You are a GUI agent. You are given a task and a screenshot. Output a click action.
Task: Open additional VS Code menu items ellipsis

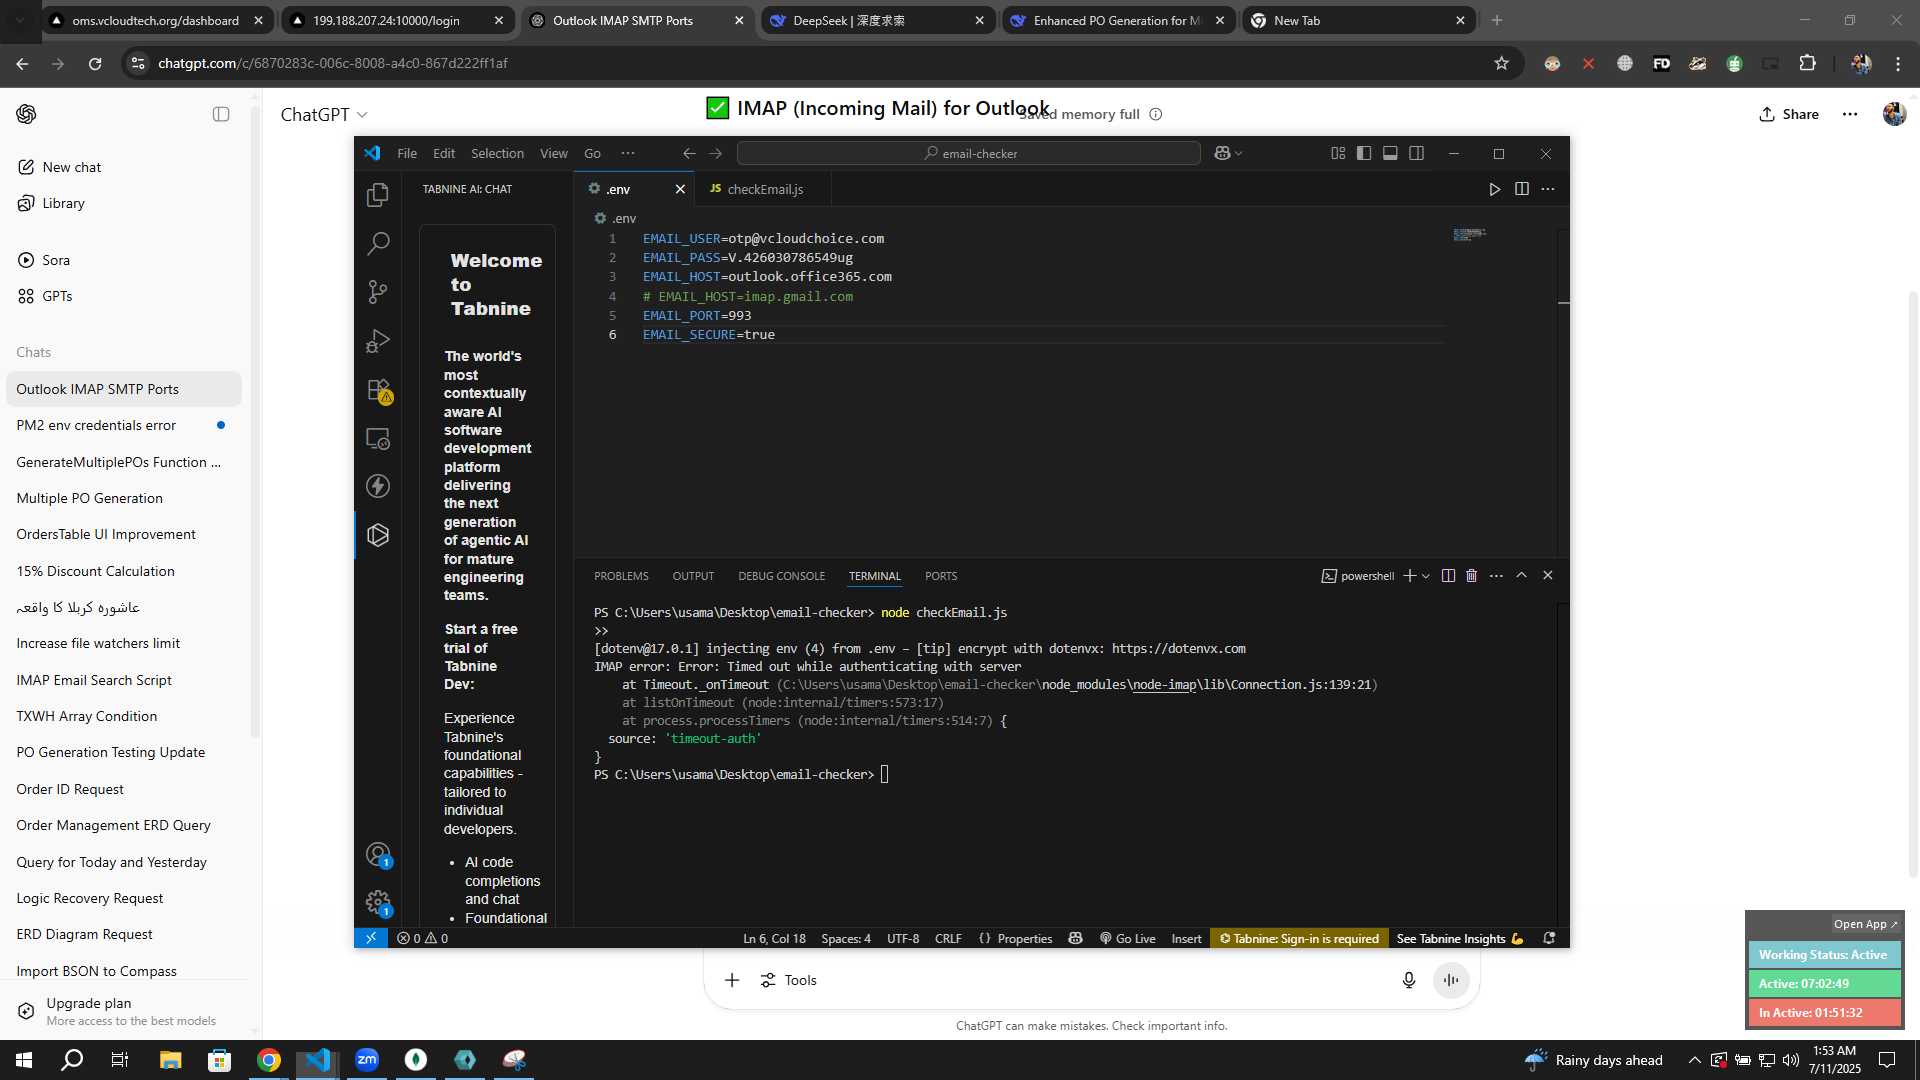(x=628, y=153)
